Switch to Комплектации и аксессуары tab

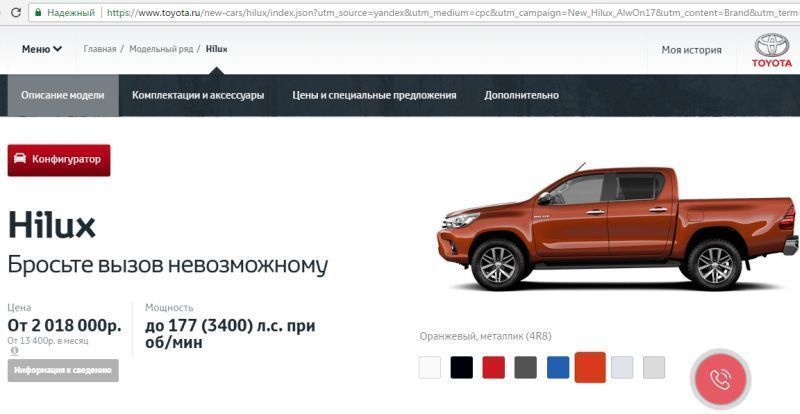[198, 95]
